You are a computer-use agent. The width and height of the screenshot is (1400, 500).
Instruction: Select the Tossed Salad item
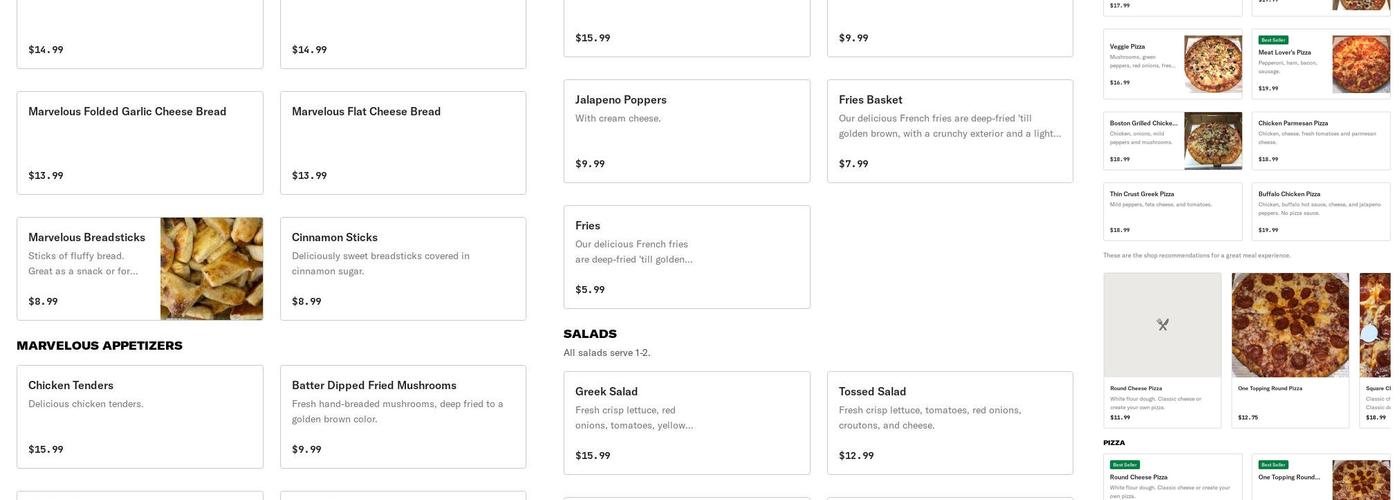pos(949,423)
